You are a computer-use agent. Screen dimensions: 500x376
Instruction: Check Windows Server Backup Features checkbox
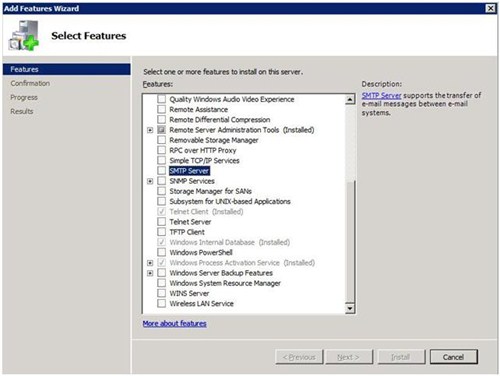(162, 273)
